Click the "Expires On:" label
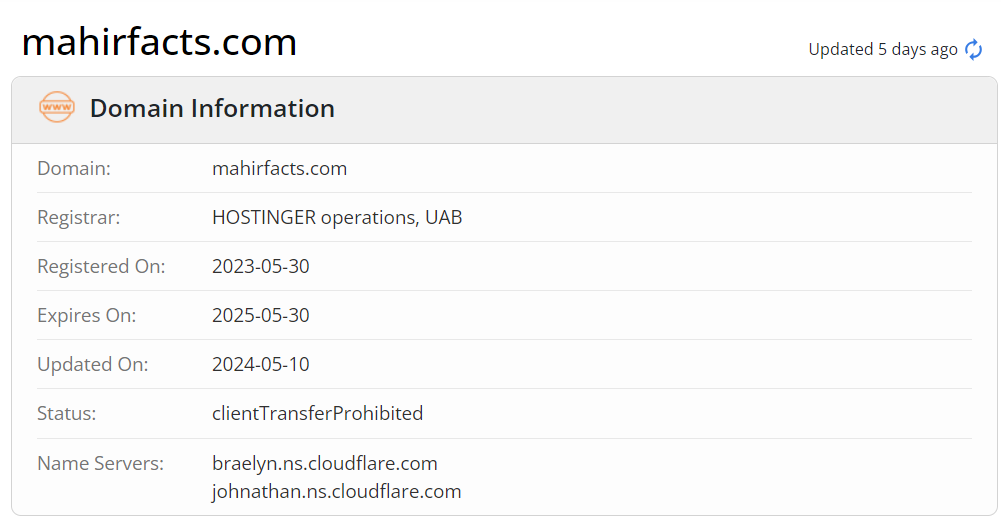The height and width of the screenshot is (530, 1001). click(x=86, y=315)
